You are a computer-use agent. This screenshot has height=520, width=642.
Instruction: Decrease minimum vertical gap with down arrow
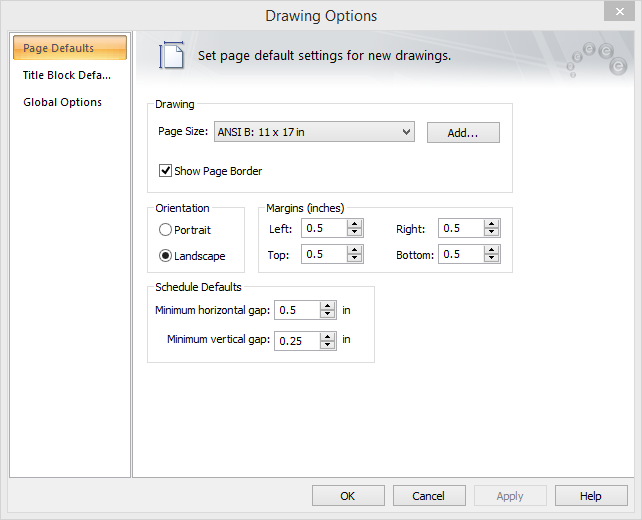point(327,345)
